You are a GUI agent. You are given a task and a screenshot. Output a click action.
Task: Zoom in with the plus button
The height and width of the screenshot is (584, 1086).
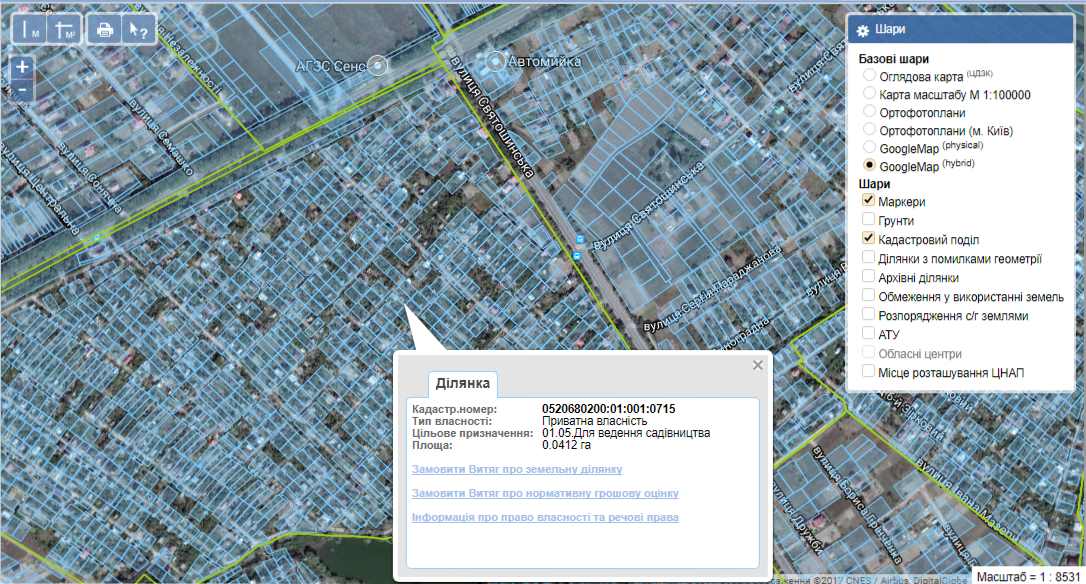[x=22, y=67]
